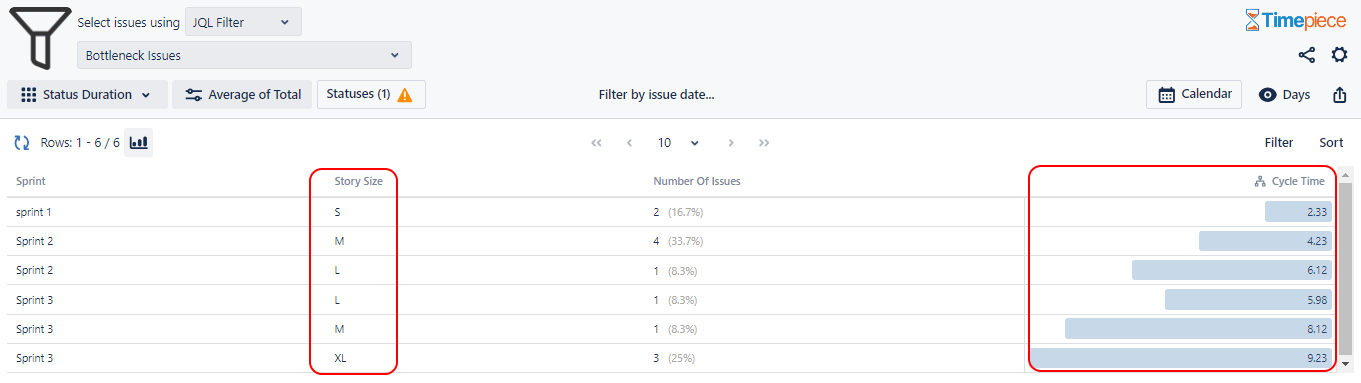The height and width of the screenshot is (383, 1361).
Task: Open settings via the gear icon
Action: [x=1339, y=55]
